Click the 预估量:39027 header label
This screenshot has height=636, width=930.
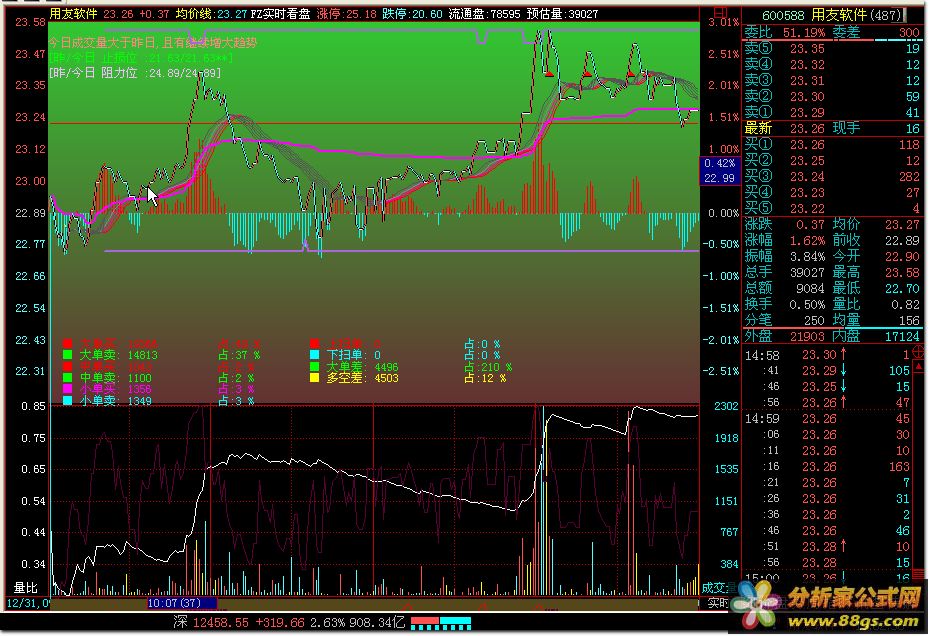pos(562,14)
